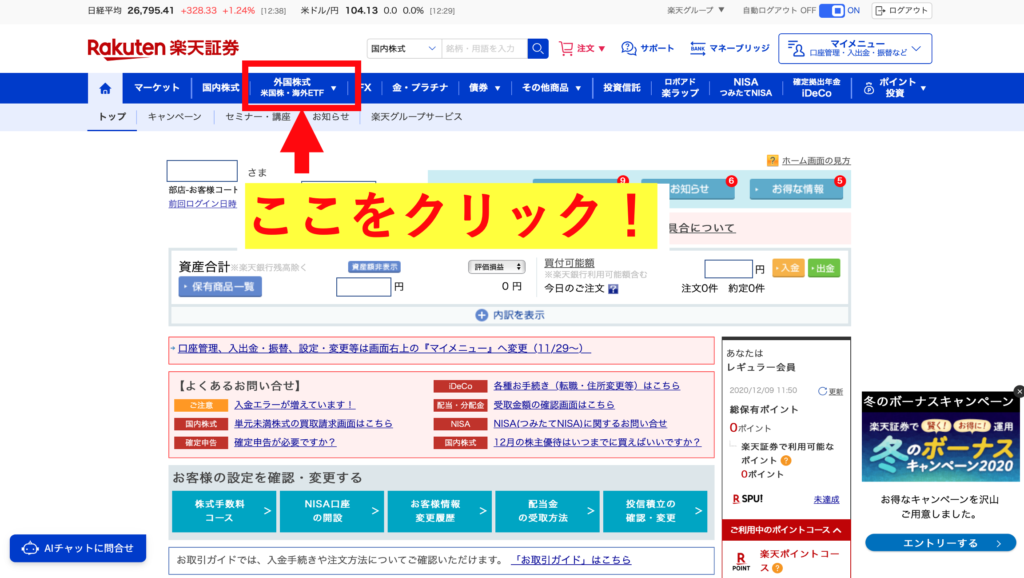Click the 保有商品一覧 button

click(220, 287)
